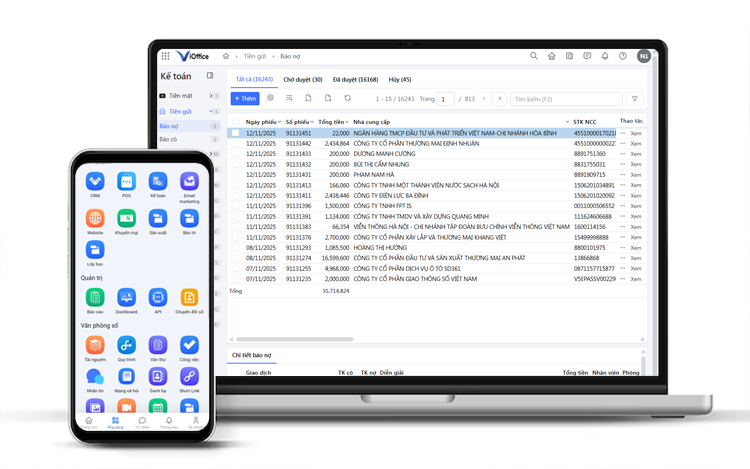The height and width of the screenshot is (469, 750).
Task: Open the chat message icon in header
Action: (587, 56)
